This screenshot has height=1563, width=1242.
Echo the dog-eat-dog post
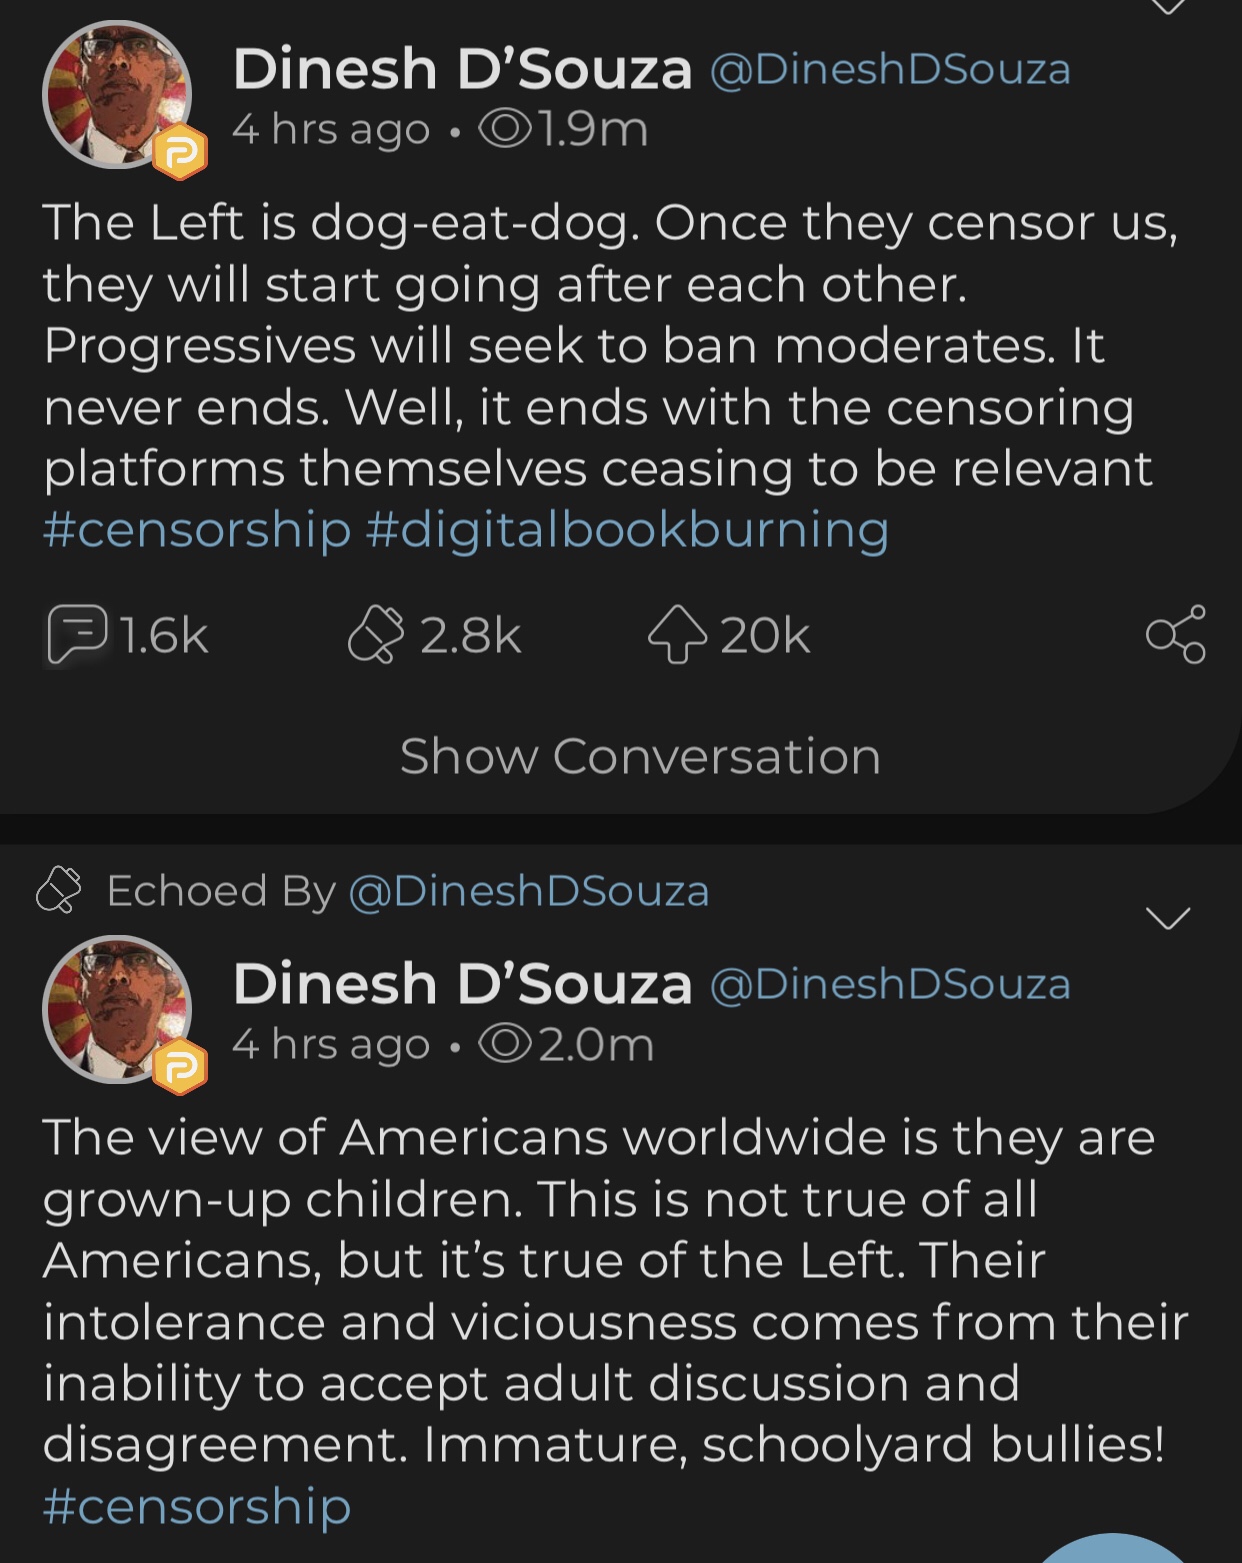(375, 635)
